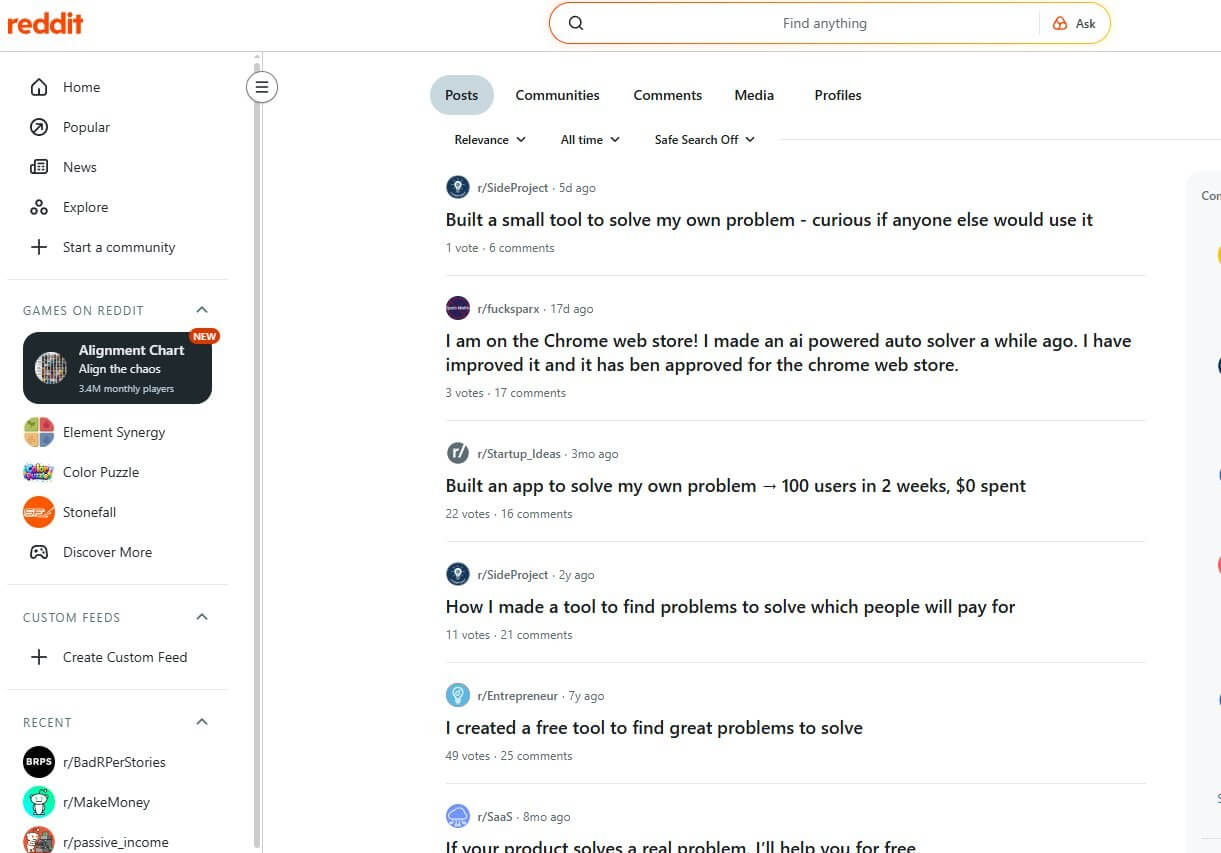Click the Color Puzzle game label
1221x853 pixels.
click(x=101, y=472)
